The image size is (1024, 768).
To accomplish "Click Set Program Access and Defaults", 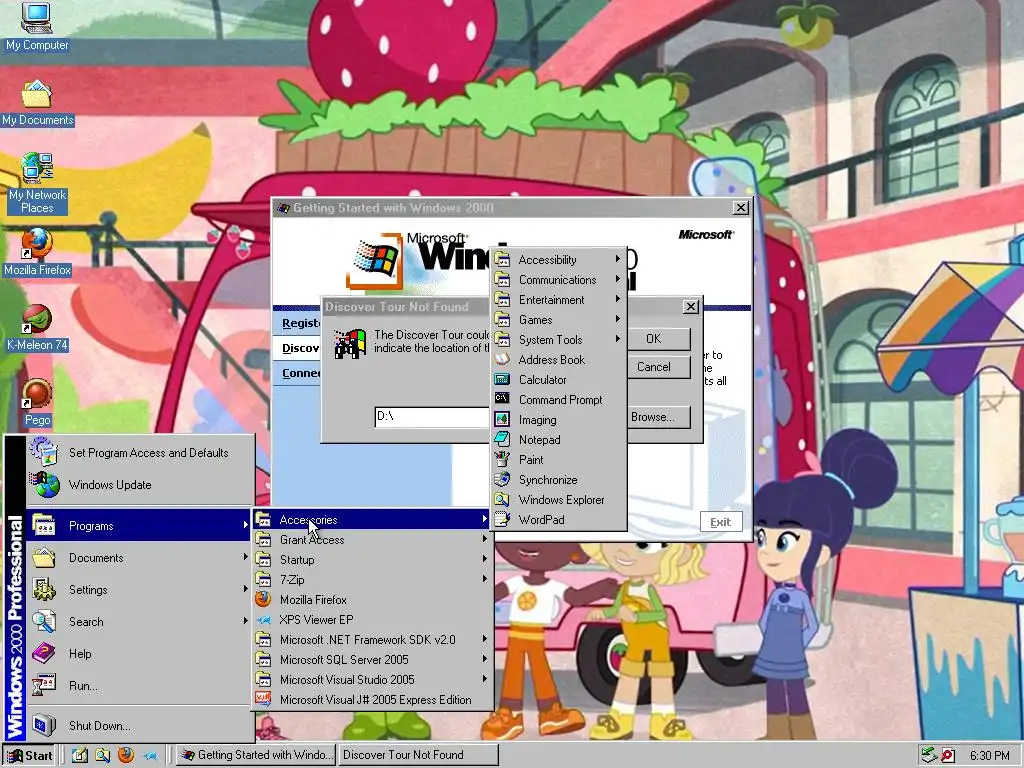I will point(139,453).
